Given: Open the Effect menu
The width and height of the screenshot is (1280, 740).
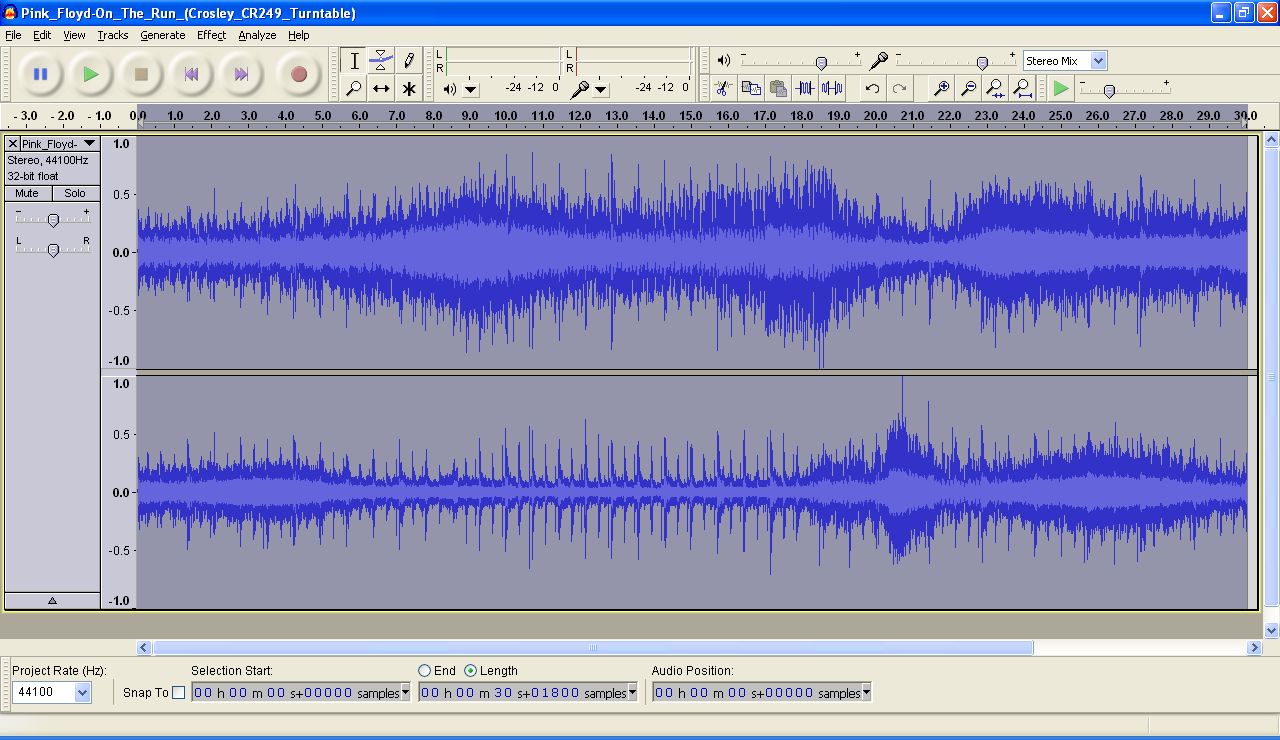Looking at the screenshot, I should pyautogui.click(x=211, y=35).
